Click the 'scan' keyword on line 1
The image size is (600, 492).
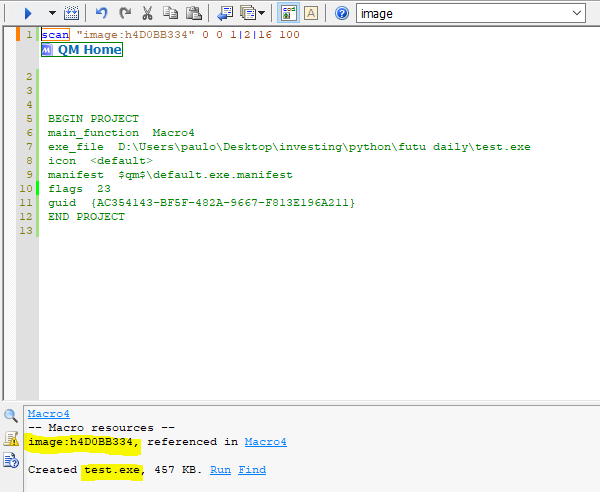click(x=55, y=35)
